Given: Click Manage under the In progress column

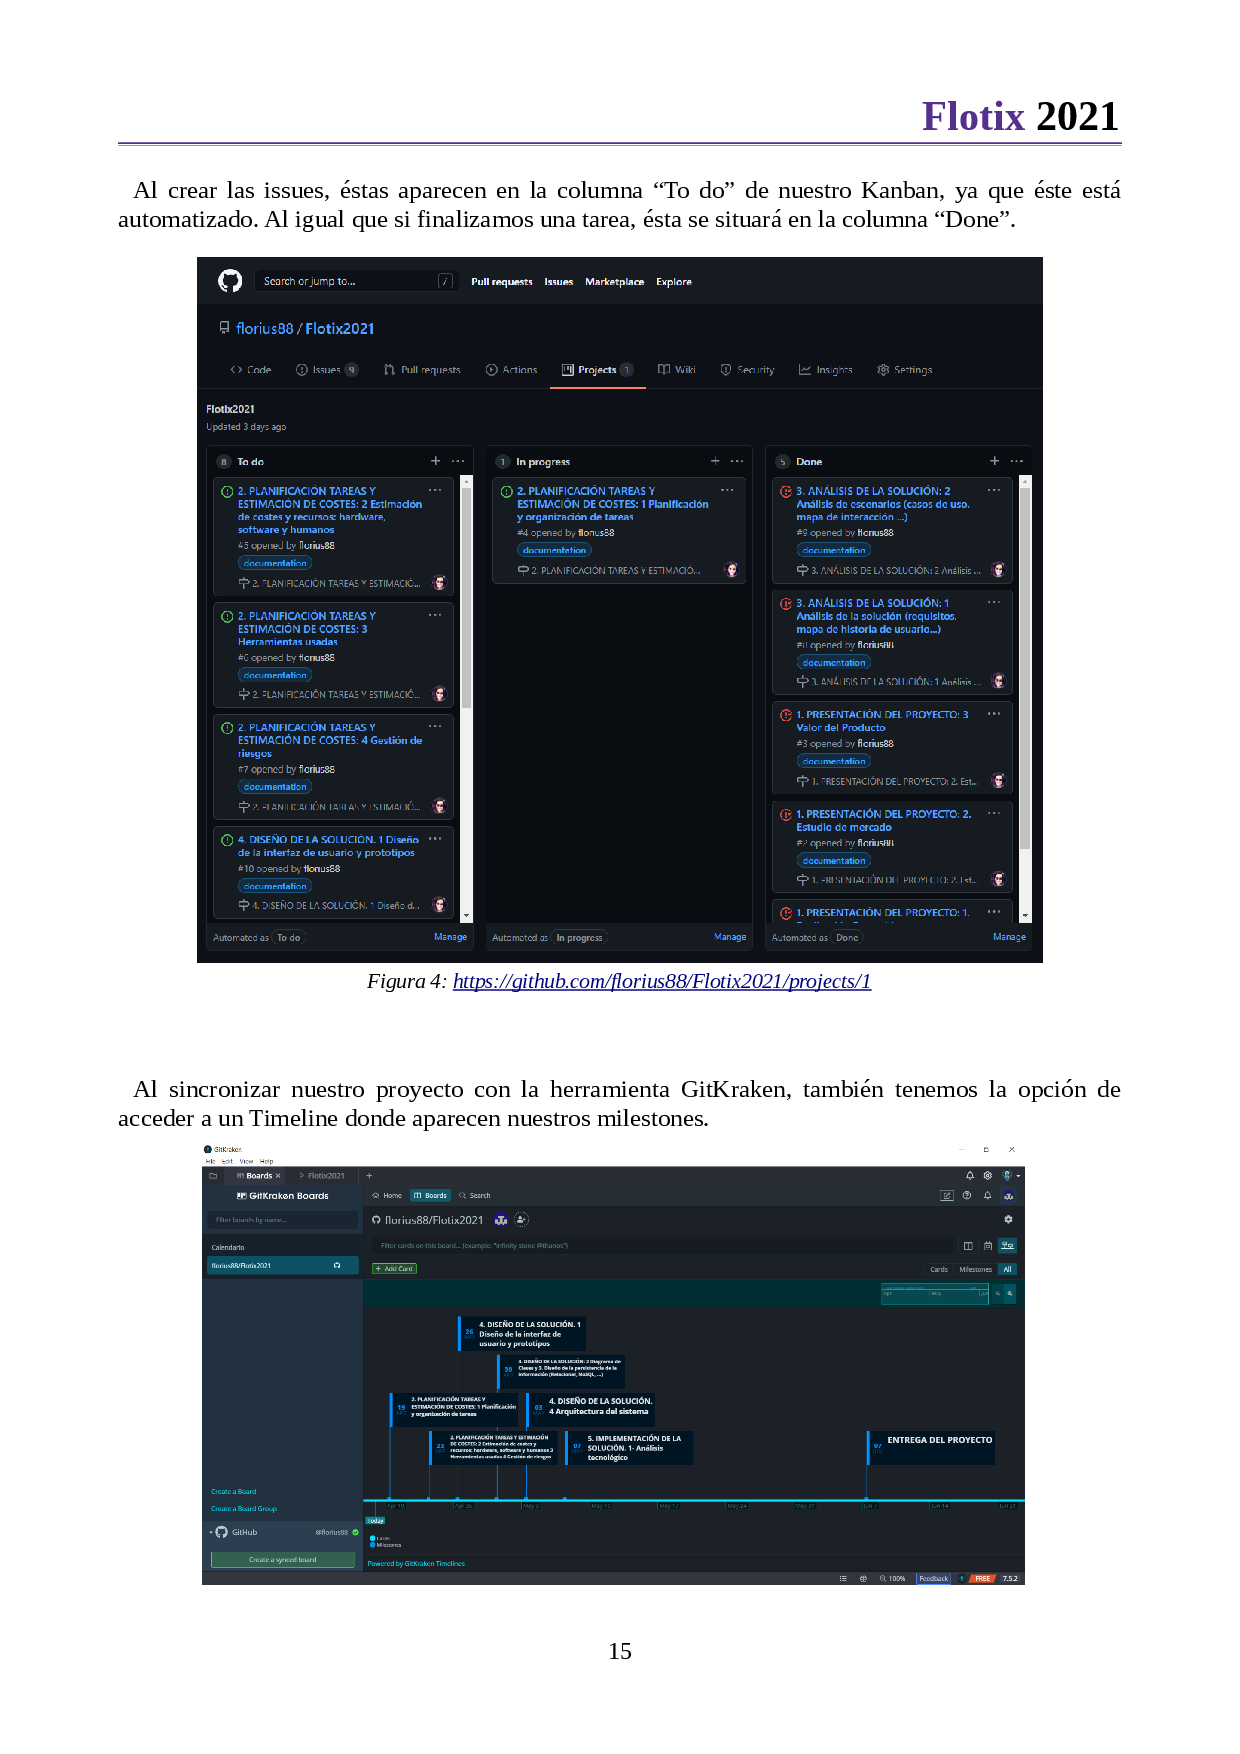Looking at the screenshot, I should (730, 937).
